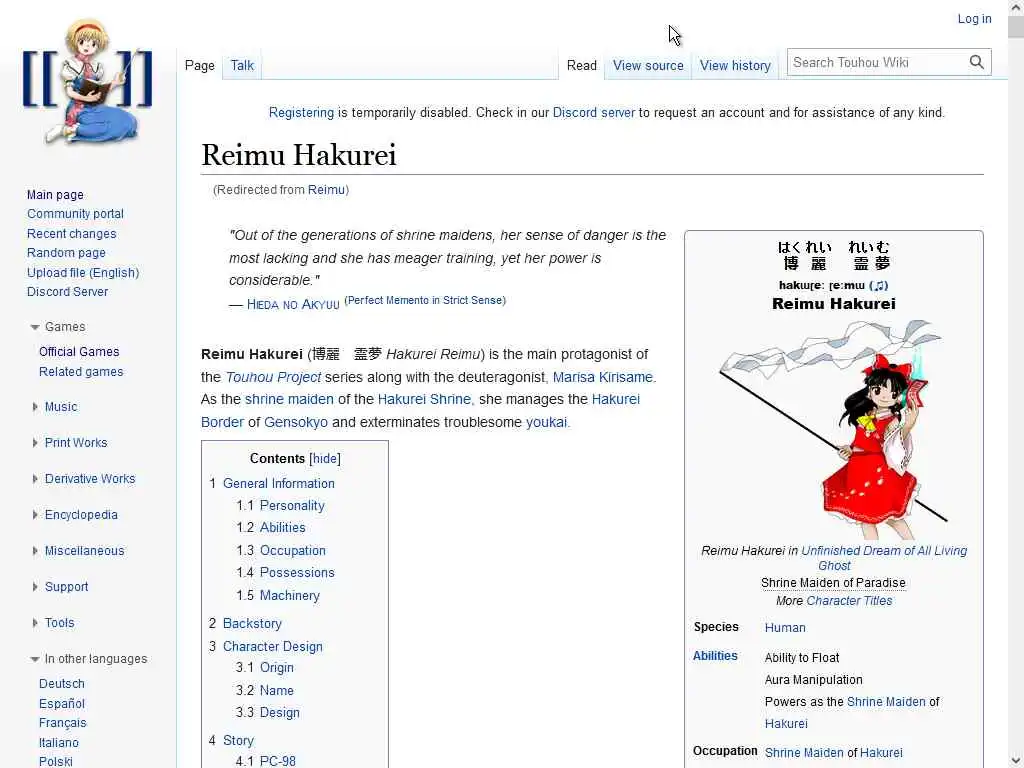The image size is (1024, 768).
Task: Open sidebar Discord Server link
Action: [67, 291]
